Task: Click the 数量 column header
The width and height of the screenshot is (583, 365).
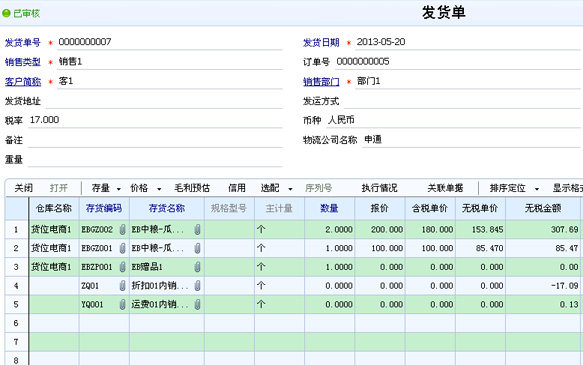Action: point(330,209)
